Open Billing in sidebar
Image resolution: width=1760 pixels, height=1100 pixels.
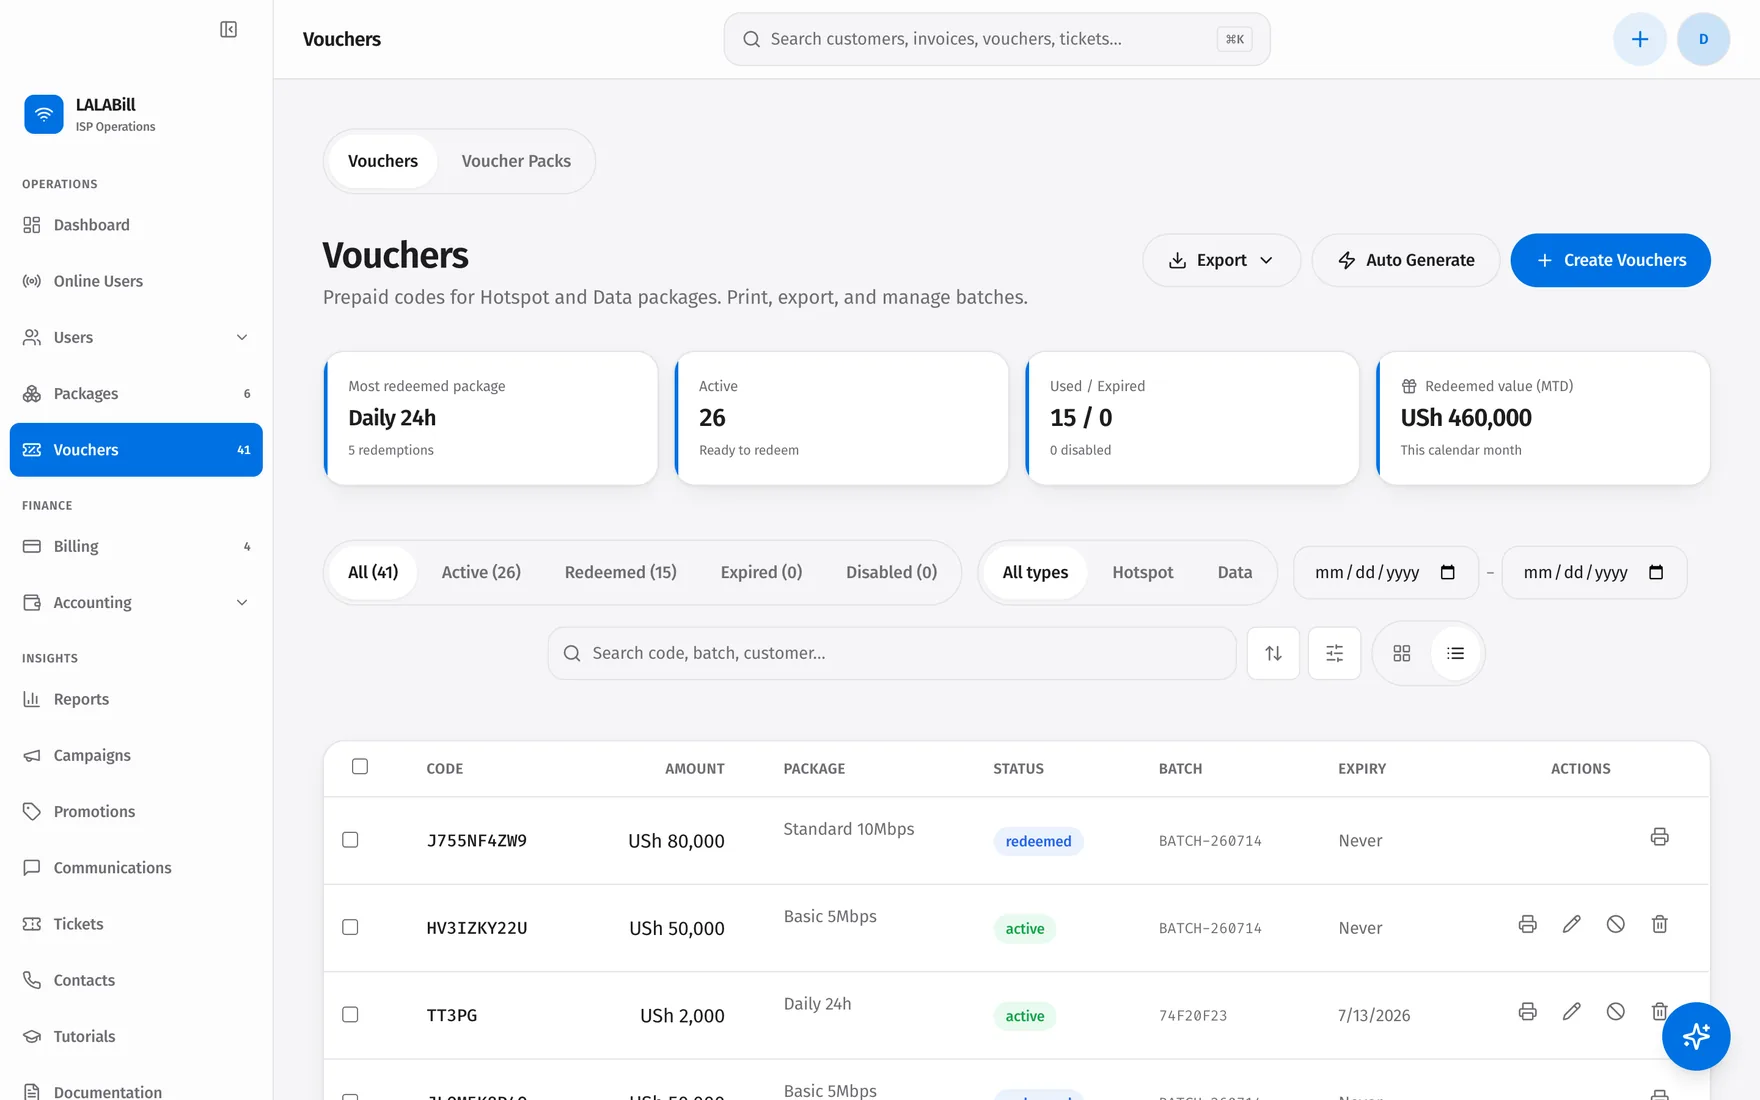[136, 546]
